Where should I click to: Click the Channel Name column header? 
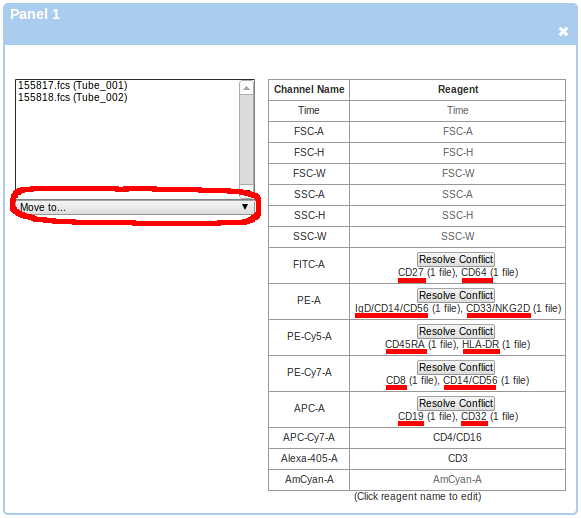tap(309, 89)
